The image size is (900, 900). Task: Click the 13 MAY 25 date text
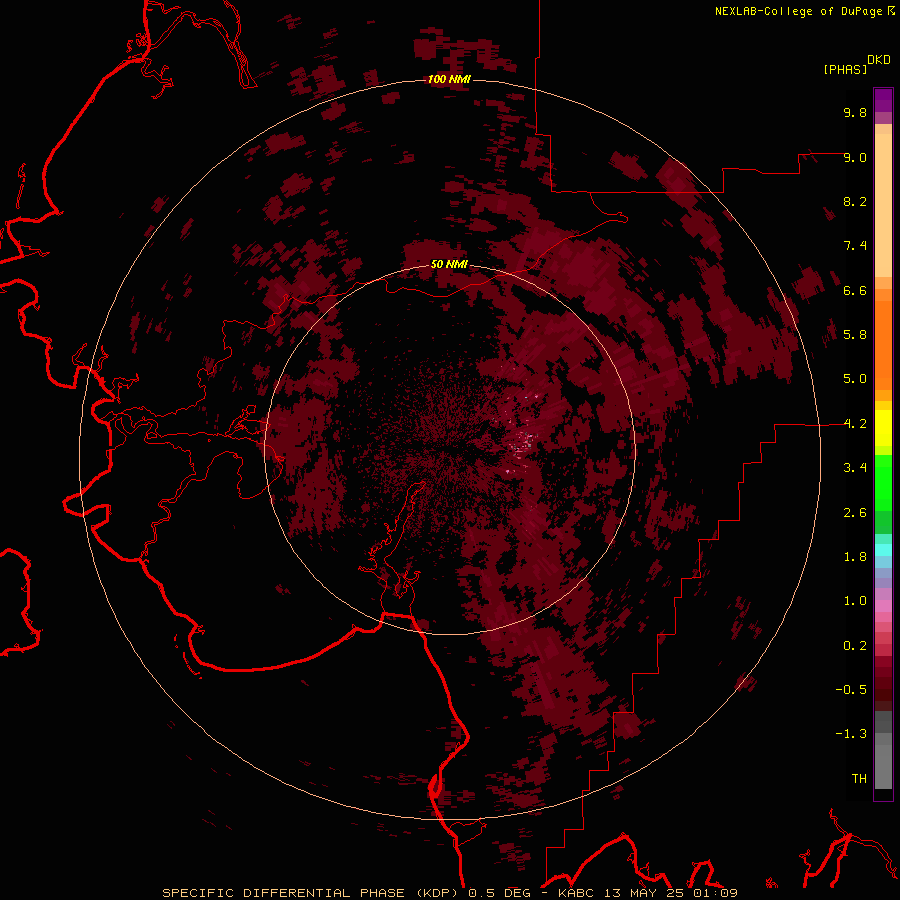[x=645, y=893]
